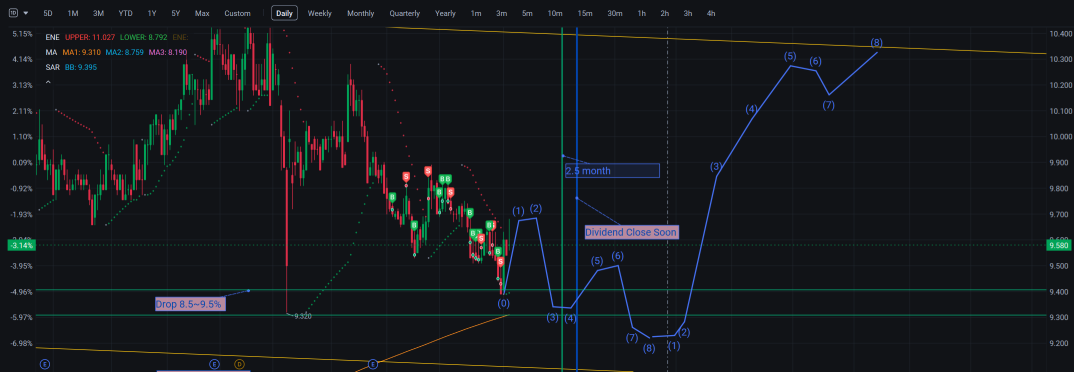Screen dimensions: 1074x372
Task: Choose the 1h interval
Action: [x=641, y=13]
